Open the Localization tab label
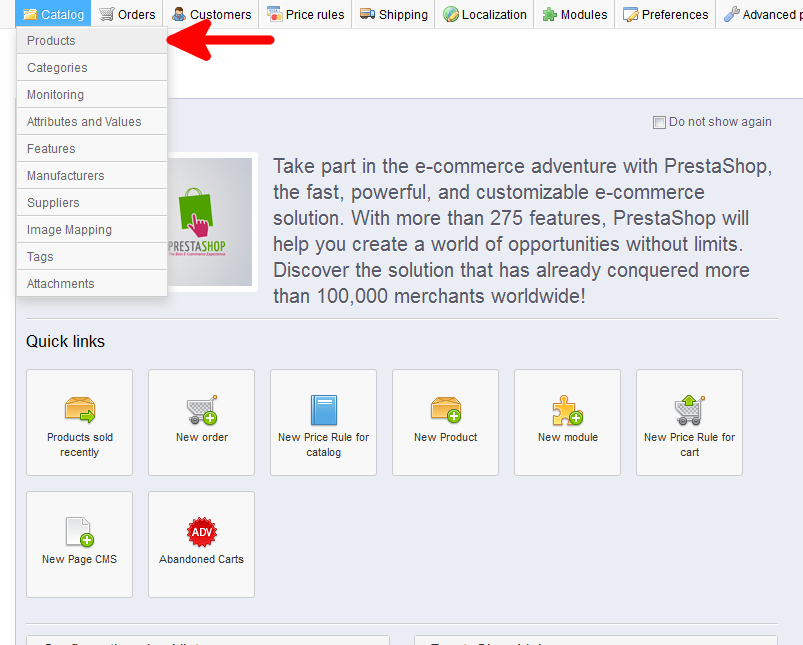Screen dimensions: 803x645 coord(494,15)
